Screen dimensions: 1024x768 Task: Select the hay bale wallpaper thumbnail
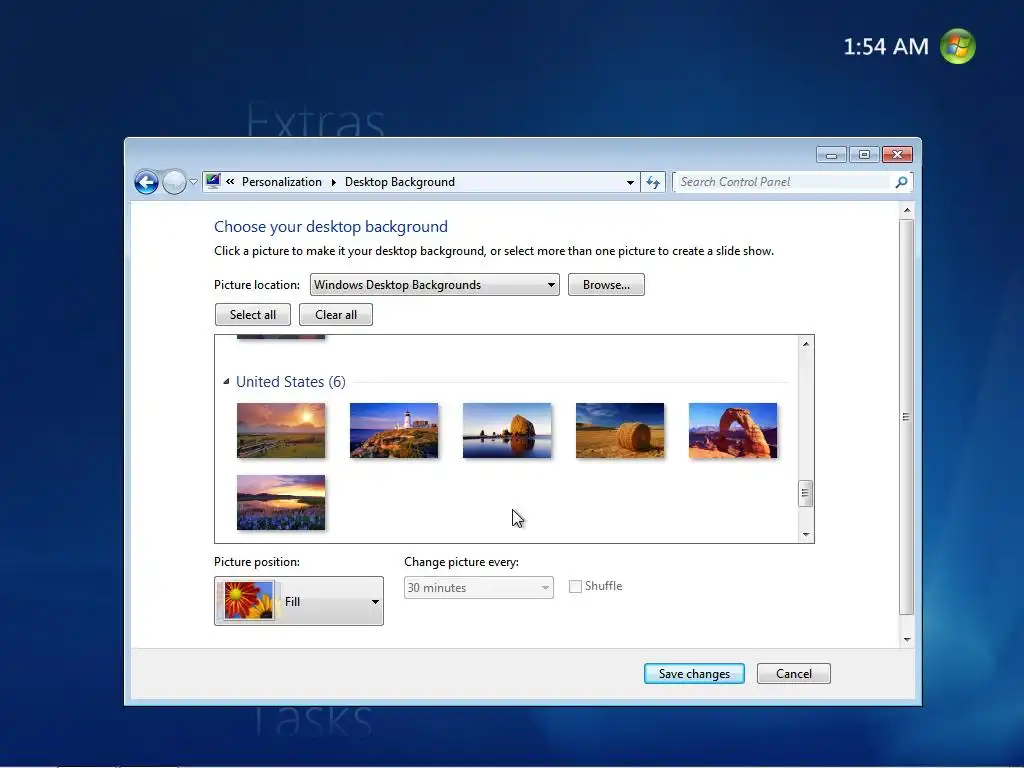click(x=620, y=430)
